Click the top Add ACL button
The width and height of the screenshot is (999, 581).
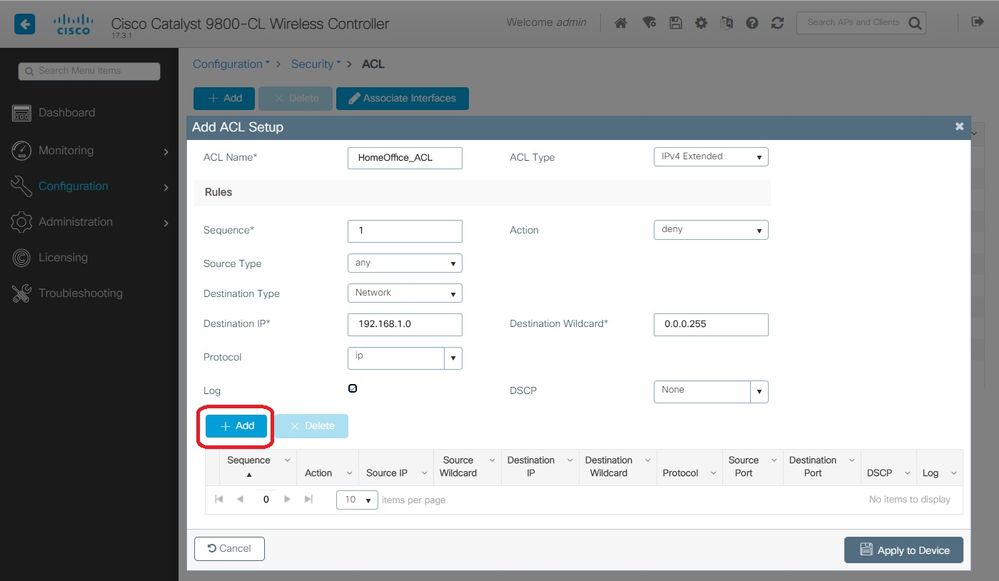pos(224,98)
